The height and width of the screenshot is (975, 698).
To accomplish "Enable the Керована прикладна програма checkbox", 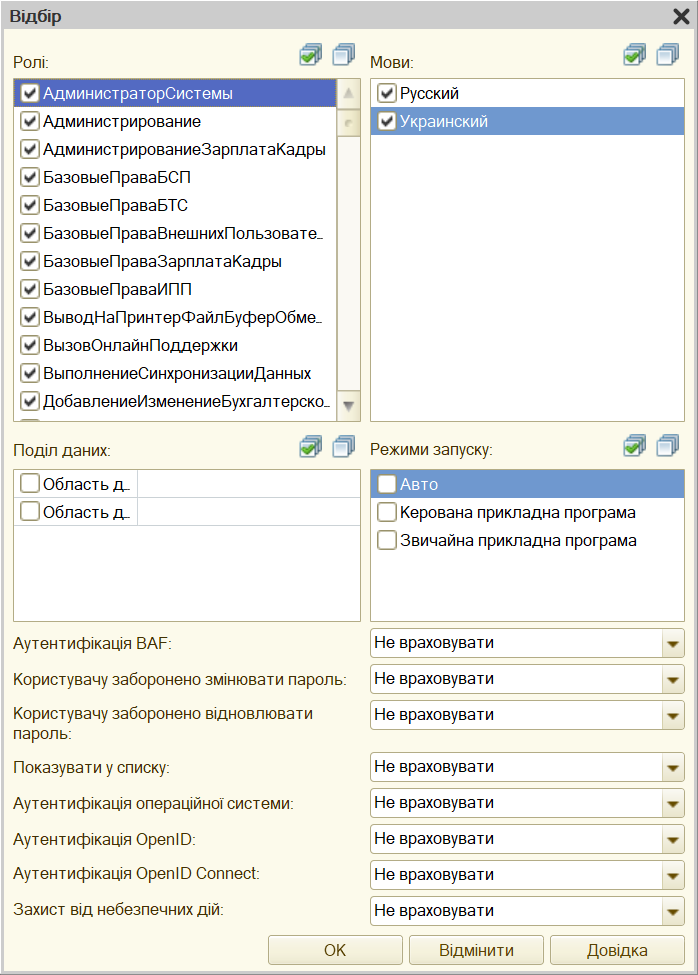I will (x=387, y=512).
